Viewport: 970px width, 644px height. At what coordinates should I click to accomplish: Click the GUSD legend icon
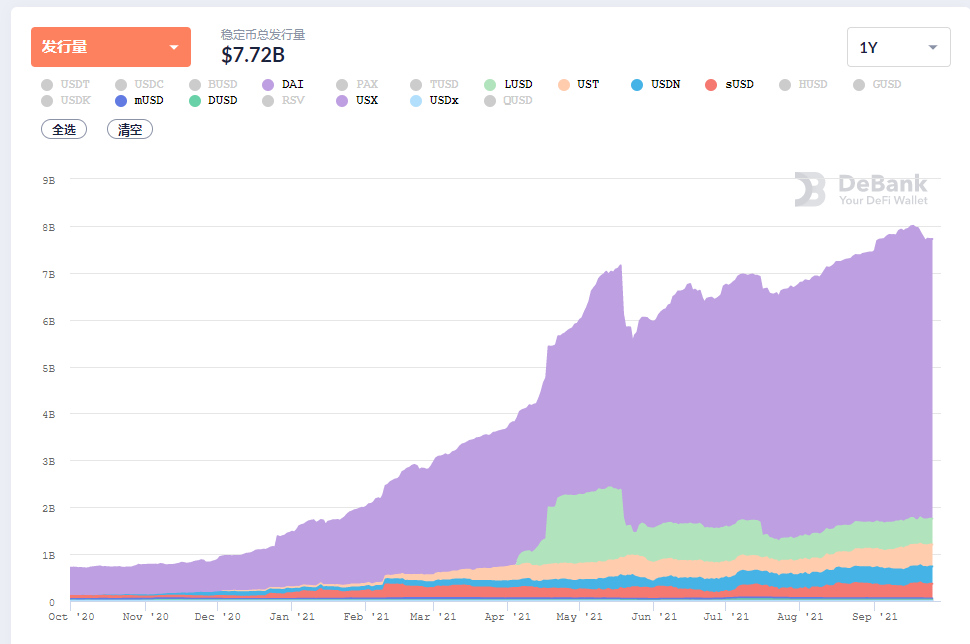point(857,84)
